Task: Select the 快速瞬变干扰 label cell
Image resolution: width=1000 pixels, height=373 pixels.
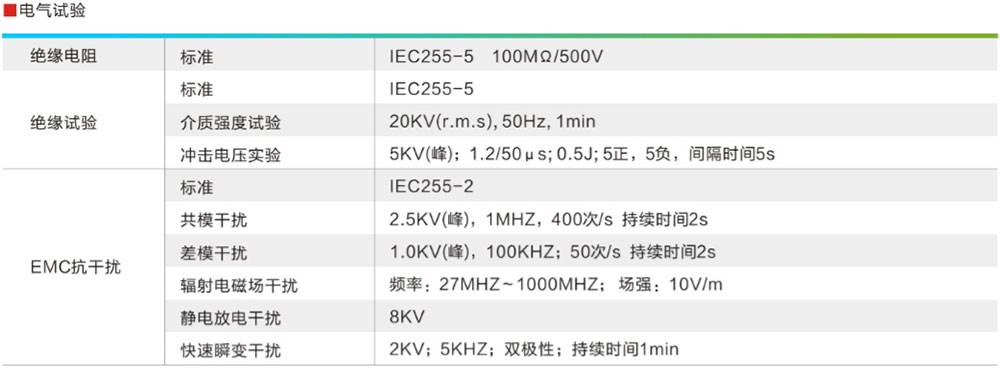Action: tap(270, 350)
